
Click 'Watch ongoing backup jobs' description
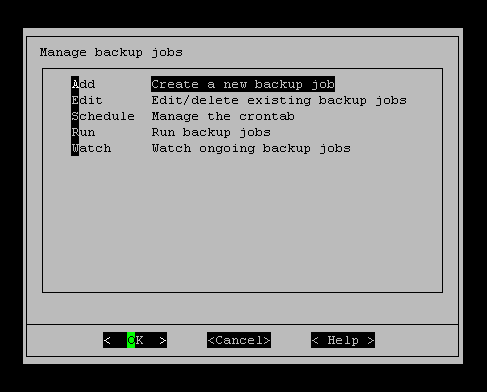[x=251, y=148]
